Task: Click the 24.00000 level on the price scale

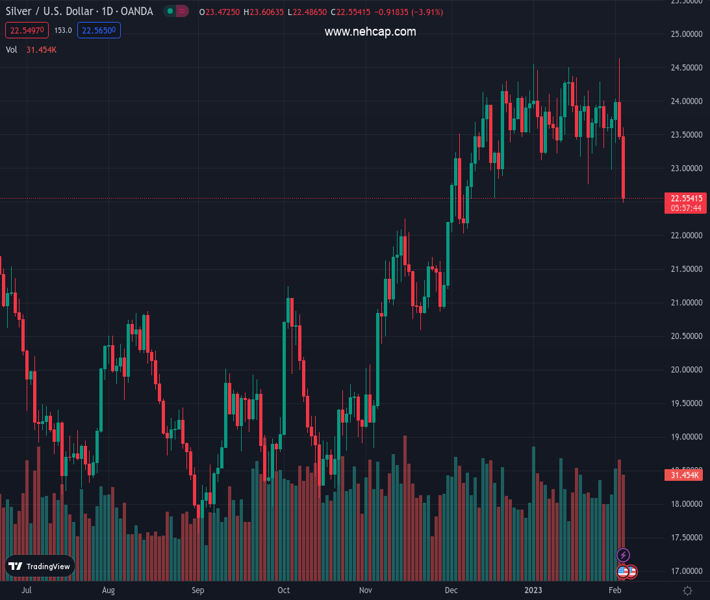Action: [x=684, y=101]
